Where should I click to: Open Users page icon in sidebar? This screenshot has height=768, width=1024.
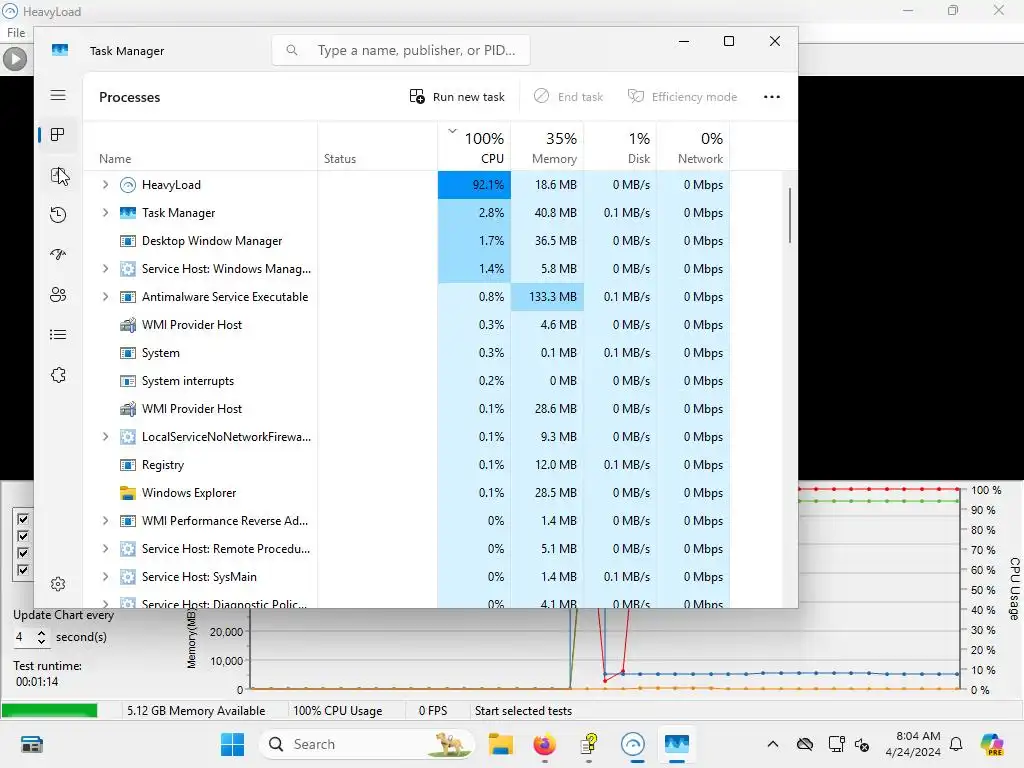(x=58, y=295)
